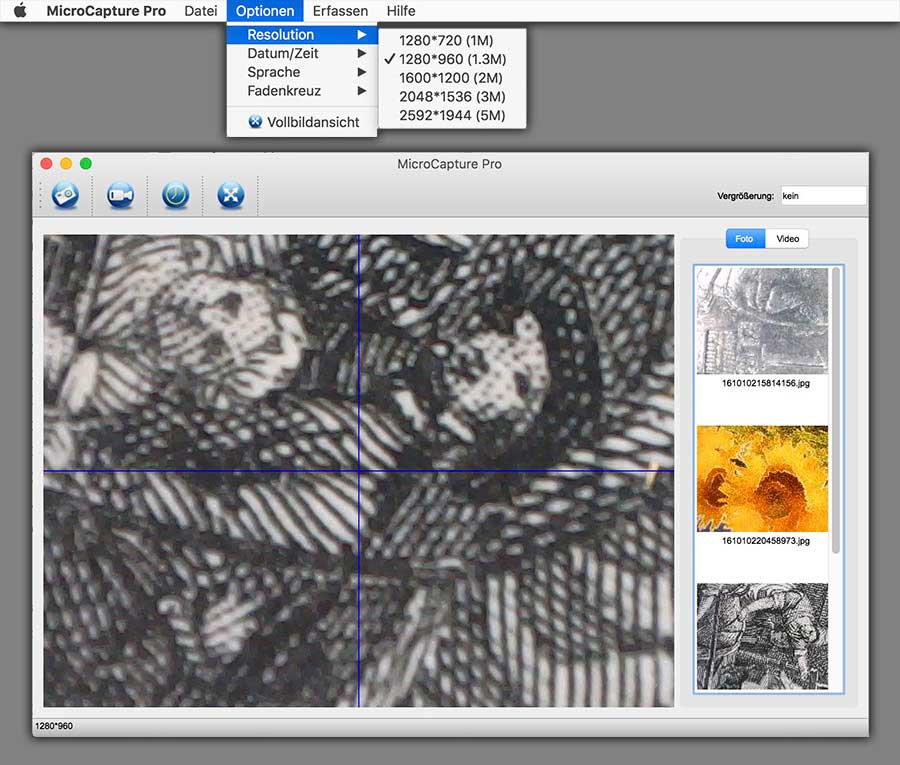900x765 pixels.
Task: Click the fullscreen arrows toolbar icon
Action: 231,195
